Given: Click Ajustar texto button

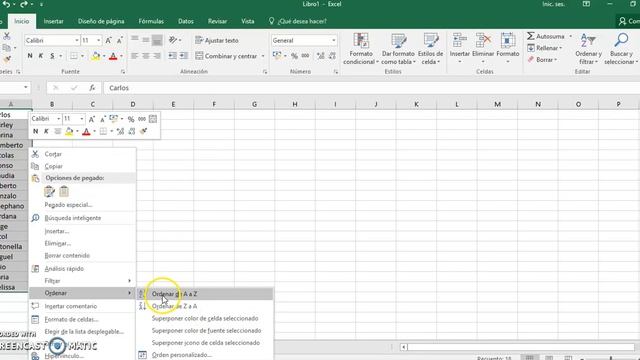Looking at the screenshot, I should (x=217, y=40).
